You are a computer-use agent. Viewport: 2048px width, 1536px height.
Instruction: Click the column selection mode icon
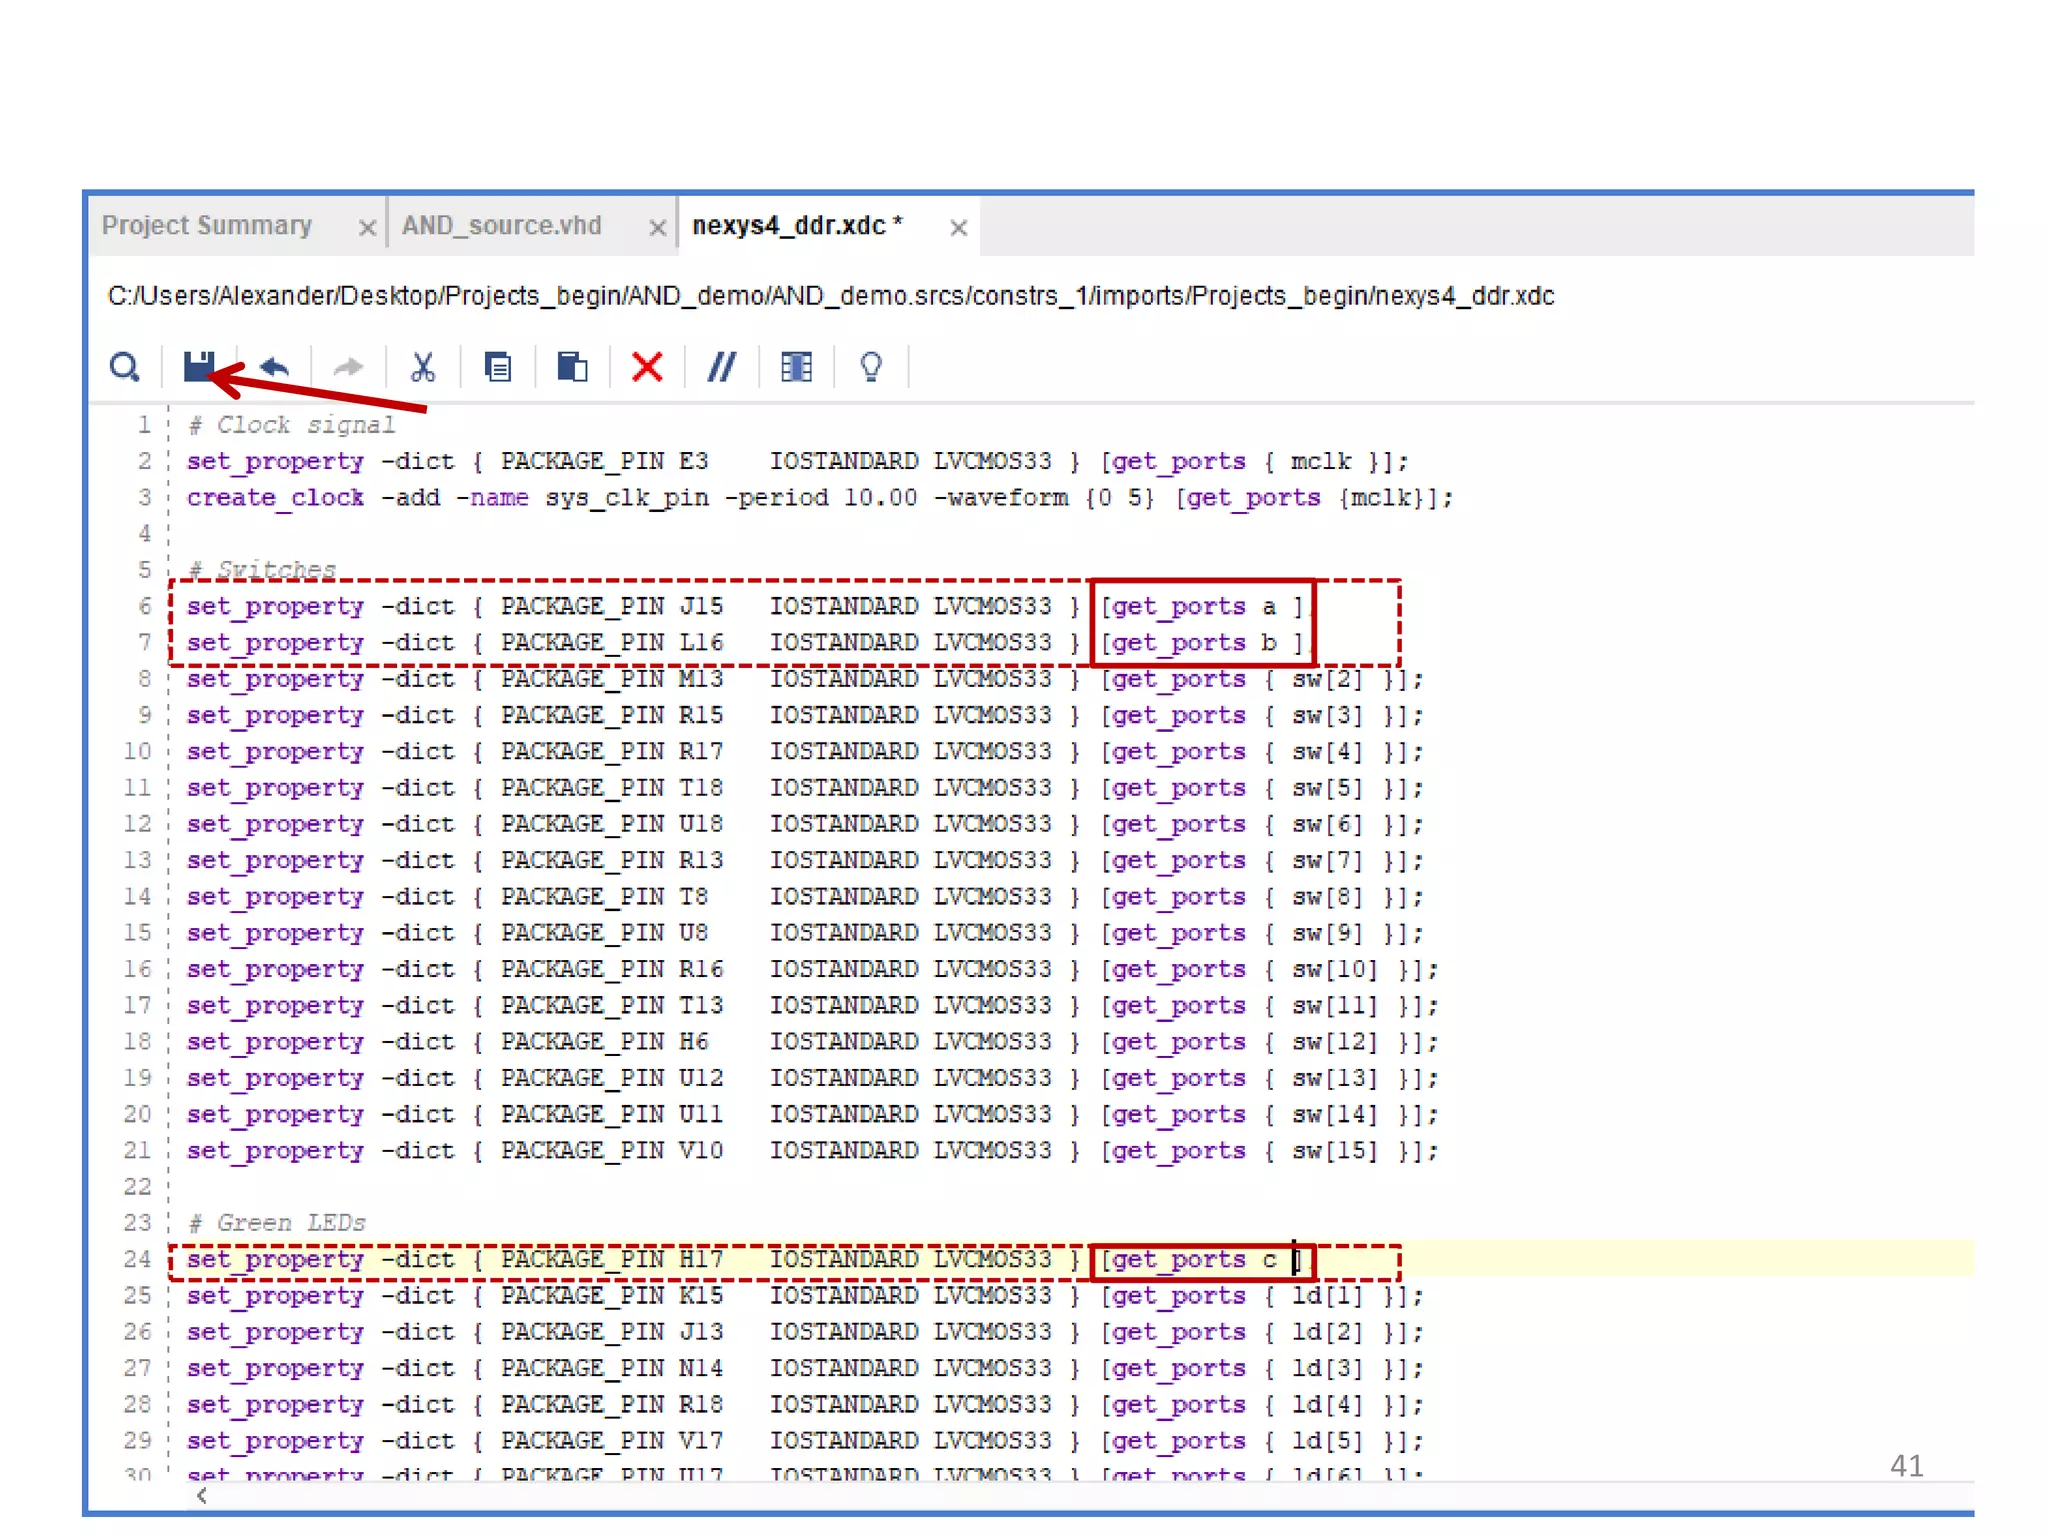click(x=796, y=367)
